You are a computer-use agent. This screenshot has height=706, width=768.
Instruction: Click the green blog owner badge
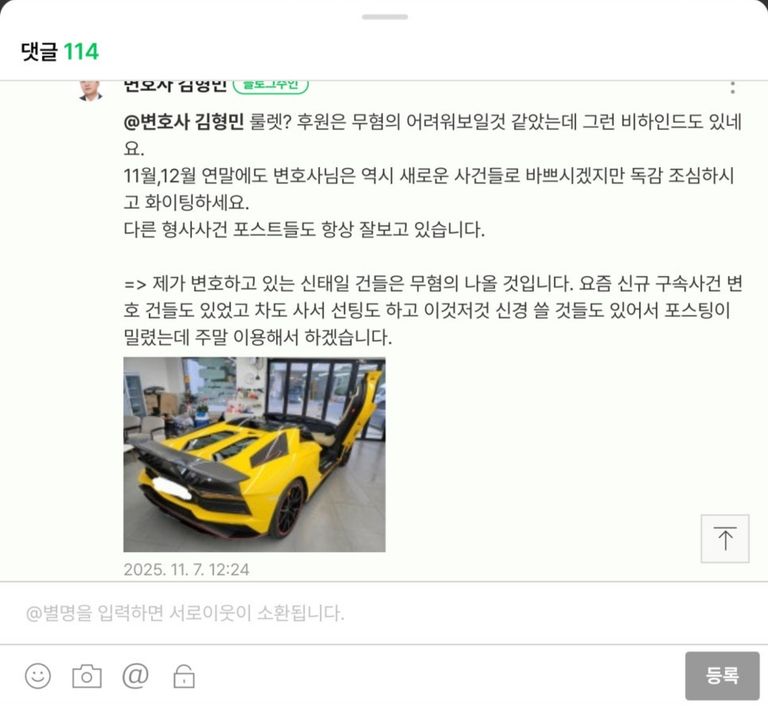click(x=270, y=86)
